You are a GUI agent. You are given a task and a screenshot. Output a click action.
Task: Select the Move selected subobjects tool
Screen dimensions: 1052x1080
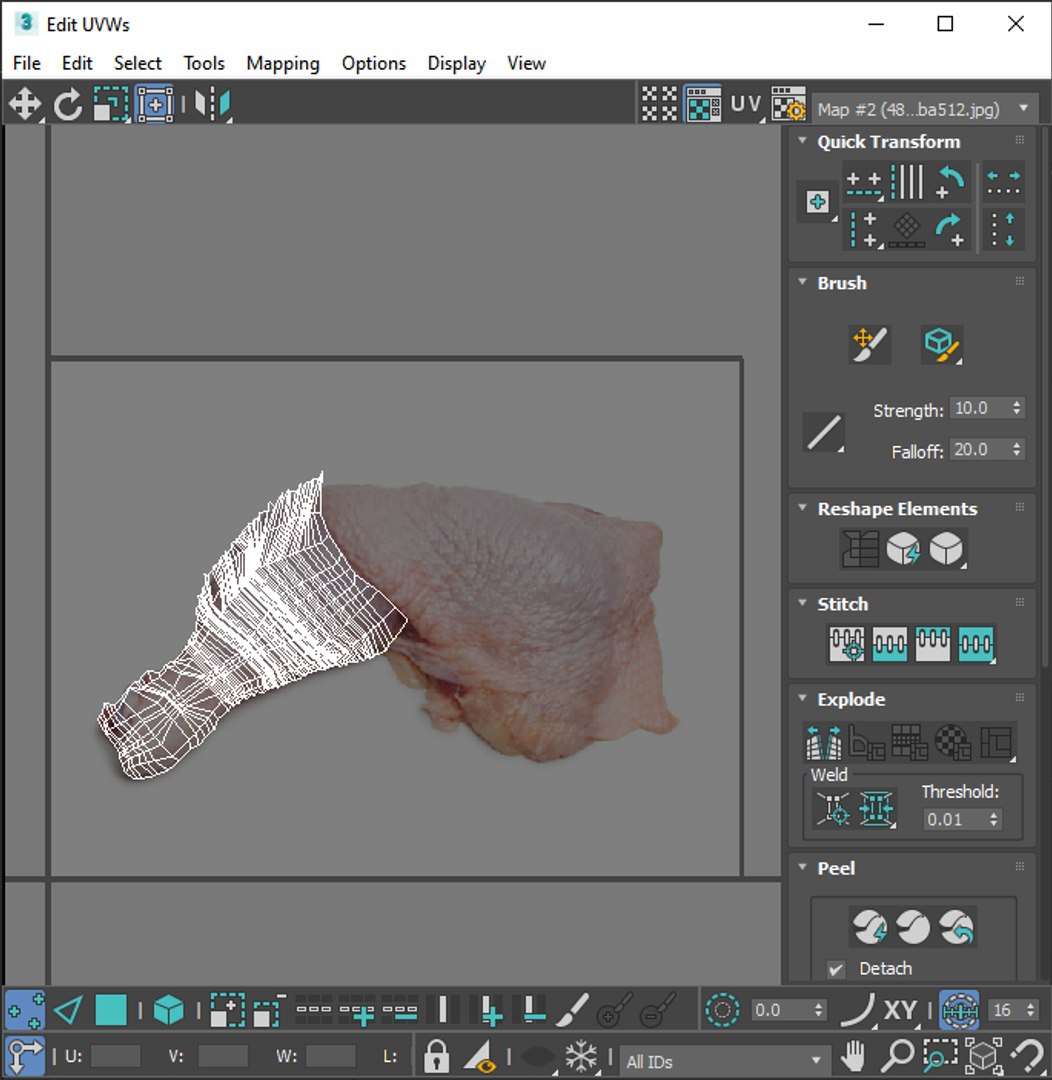tap(25, 105)
